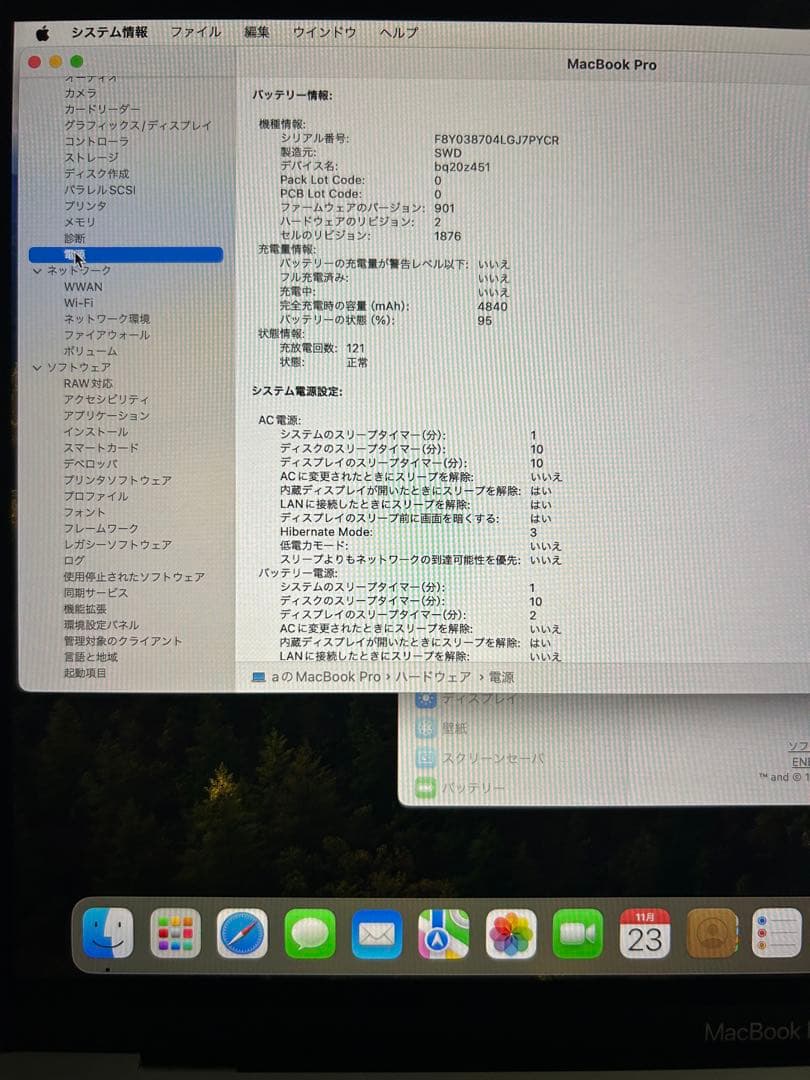810x1080 pixels.
Task: Collapse the ネットワーク section
Action: (x=37, y=270)
